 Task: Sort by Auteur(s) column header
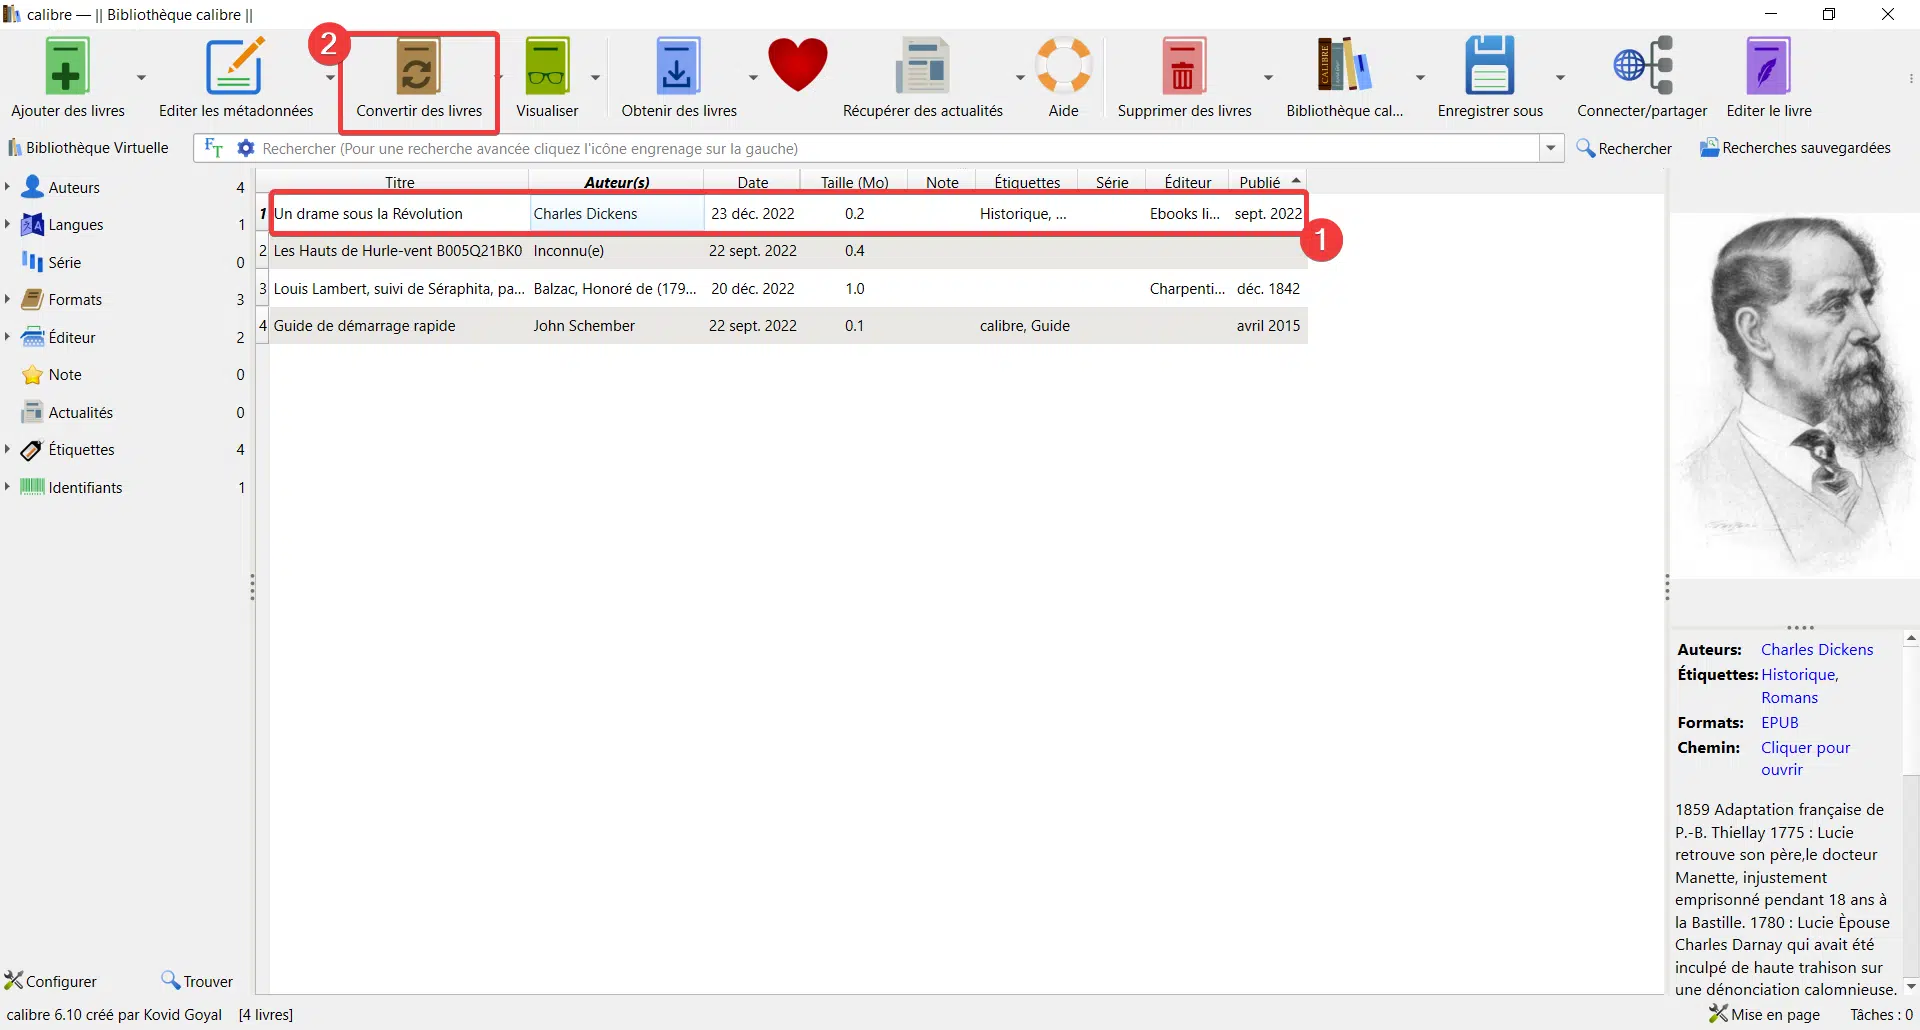(x=616, y=182)
